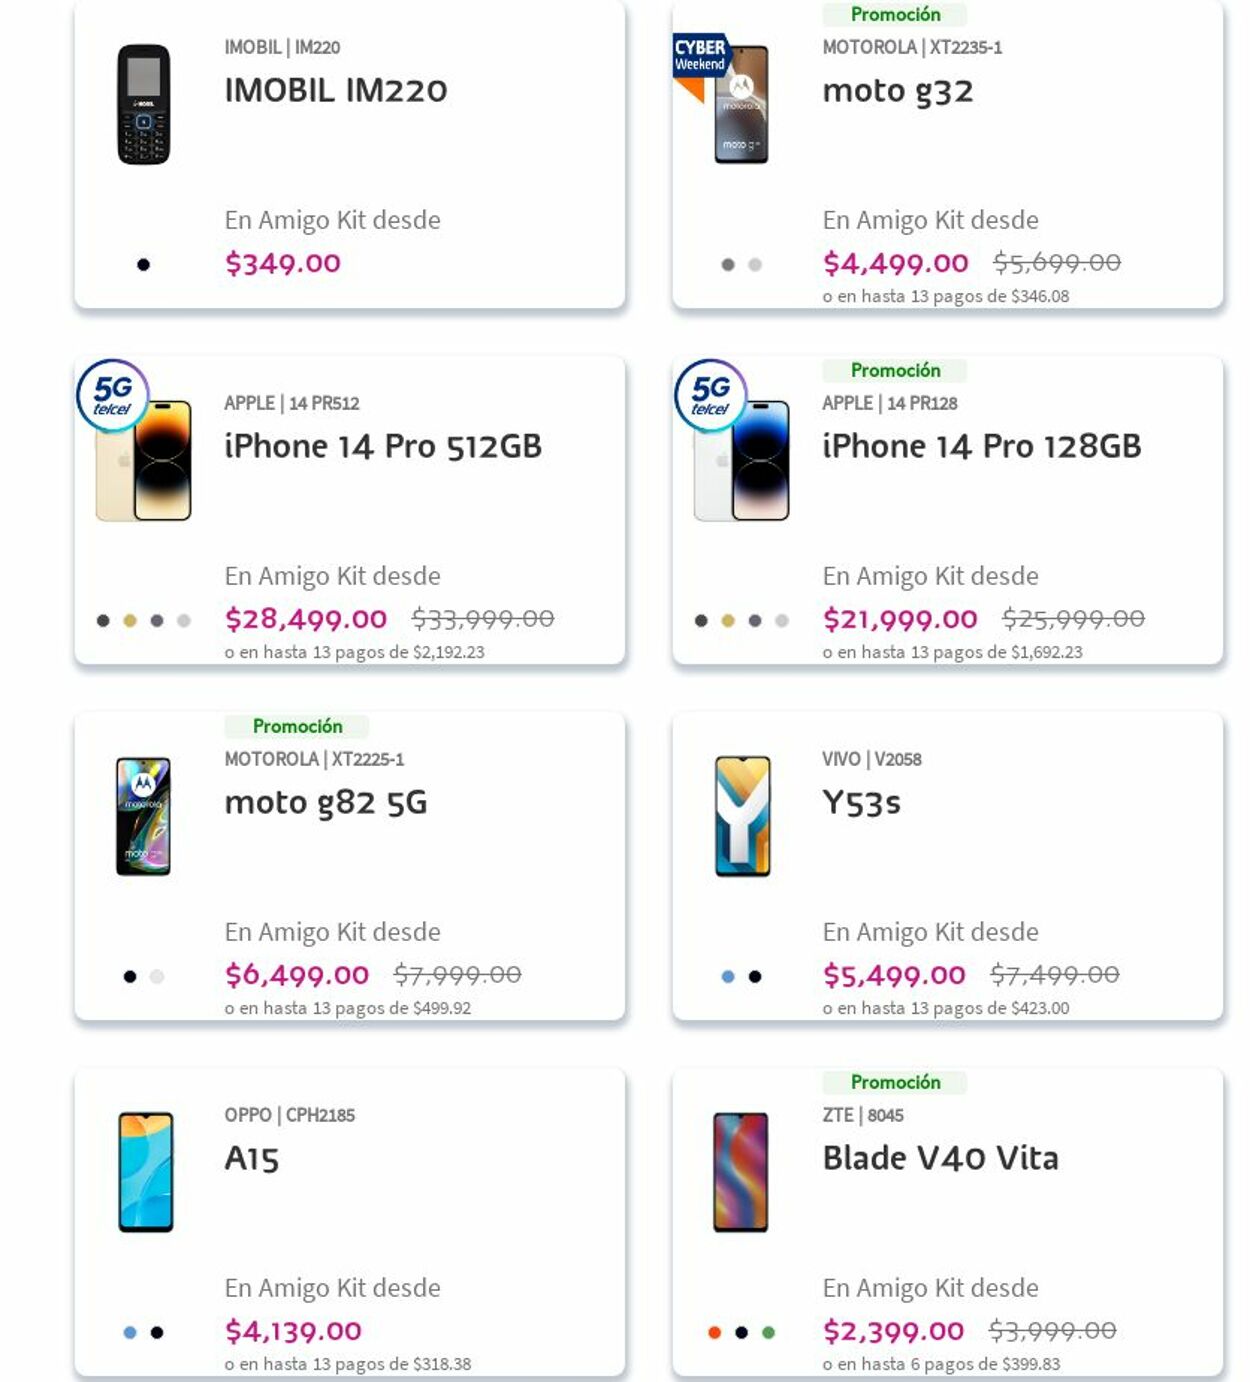Pick white color swatch for moto g82 5G
Image resolution: width=1250 pixels, height=1382 pixels.
[157, 977]
